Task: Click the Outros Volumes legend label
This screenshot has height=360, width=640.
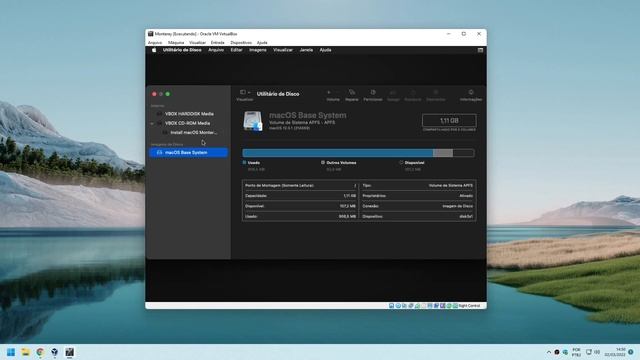Action: [x=341, y=162]
